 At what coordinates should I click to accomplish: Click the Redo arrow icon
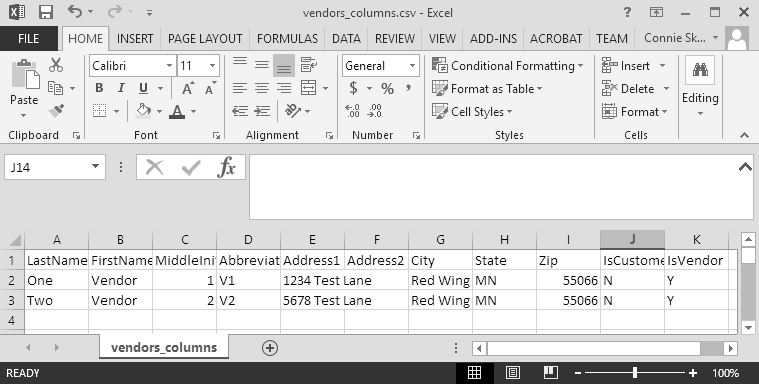click(114, 11)
